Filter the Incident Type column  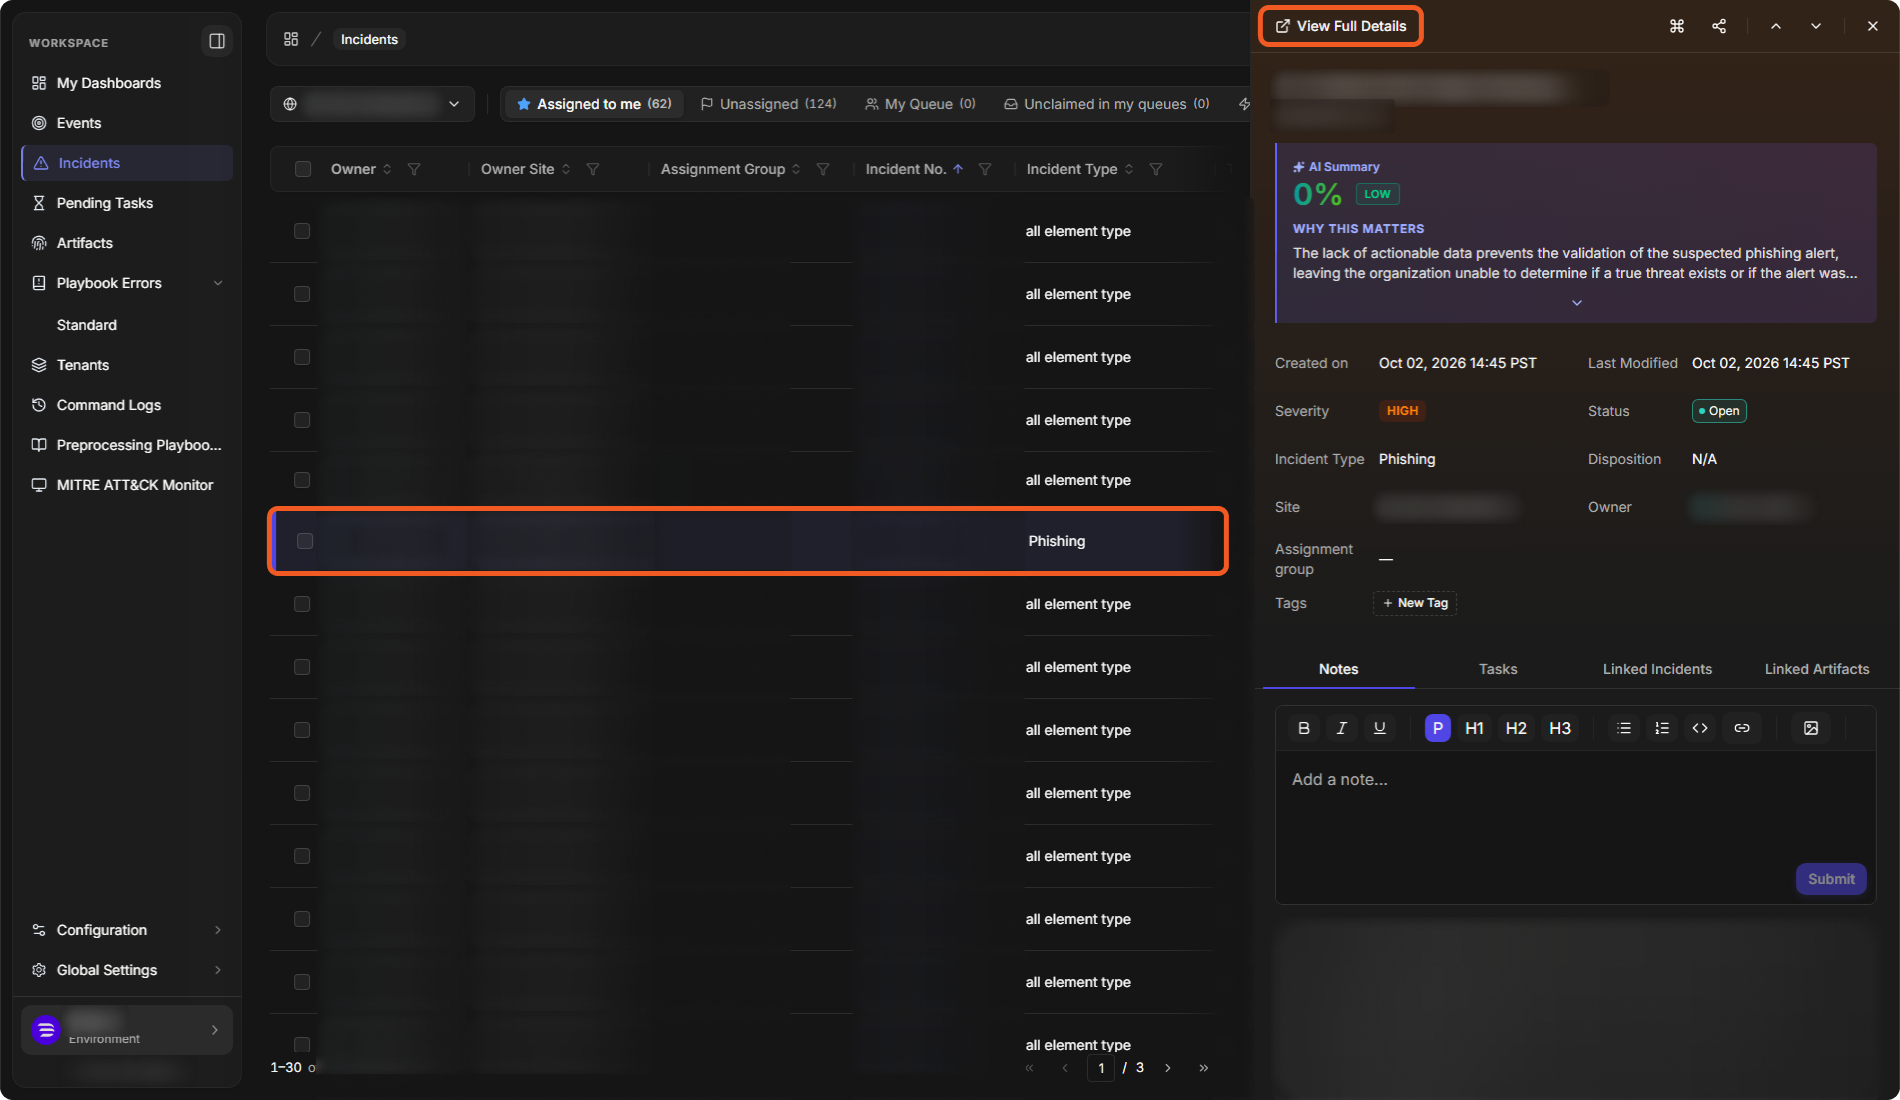pos(1156,169)
